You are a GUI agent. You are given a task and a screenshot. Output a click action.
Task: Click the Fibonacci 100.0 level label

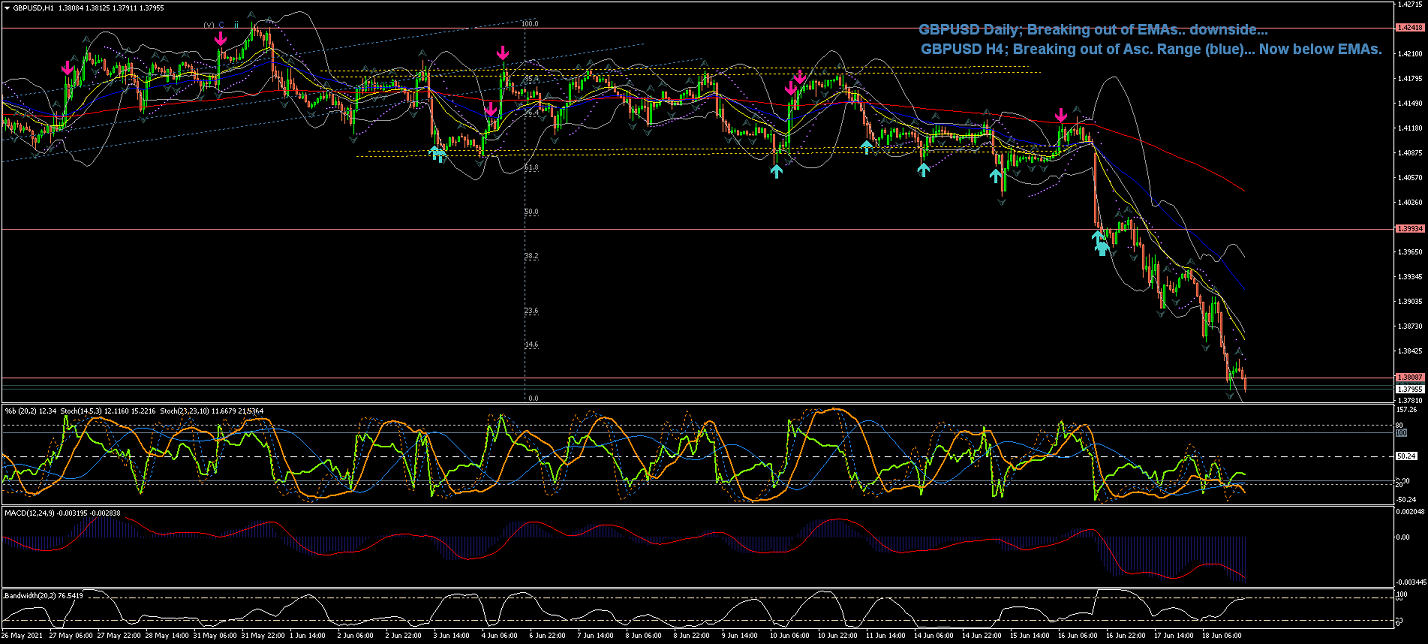[x=530, y=23]
